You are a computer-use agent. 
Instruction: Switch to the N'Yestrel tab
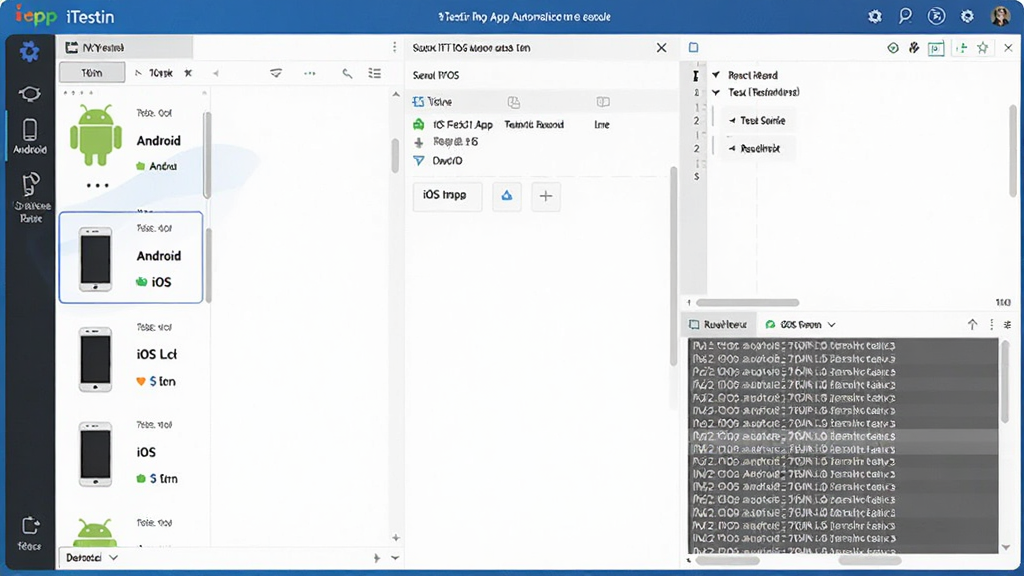point(126,48)
